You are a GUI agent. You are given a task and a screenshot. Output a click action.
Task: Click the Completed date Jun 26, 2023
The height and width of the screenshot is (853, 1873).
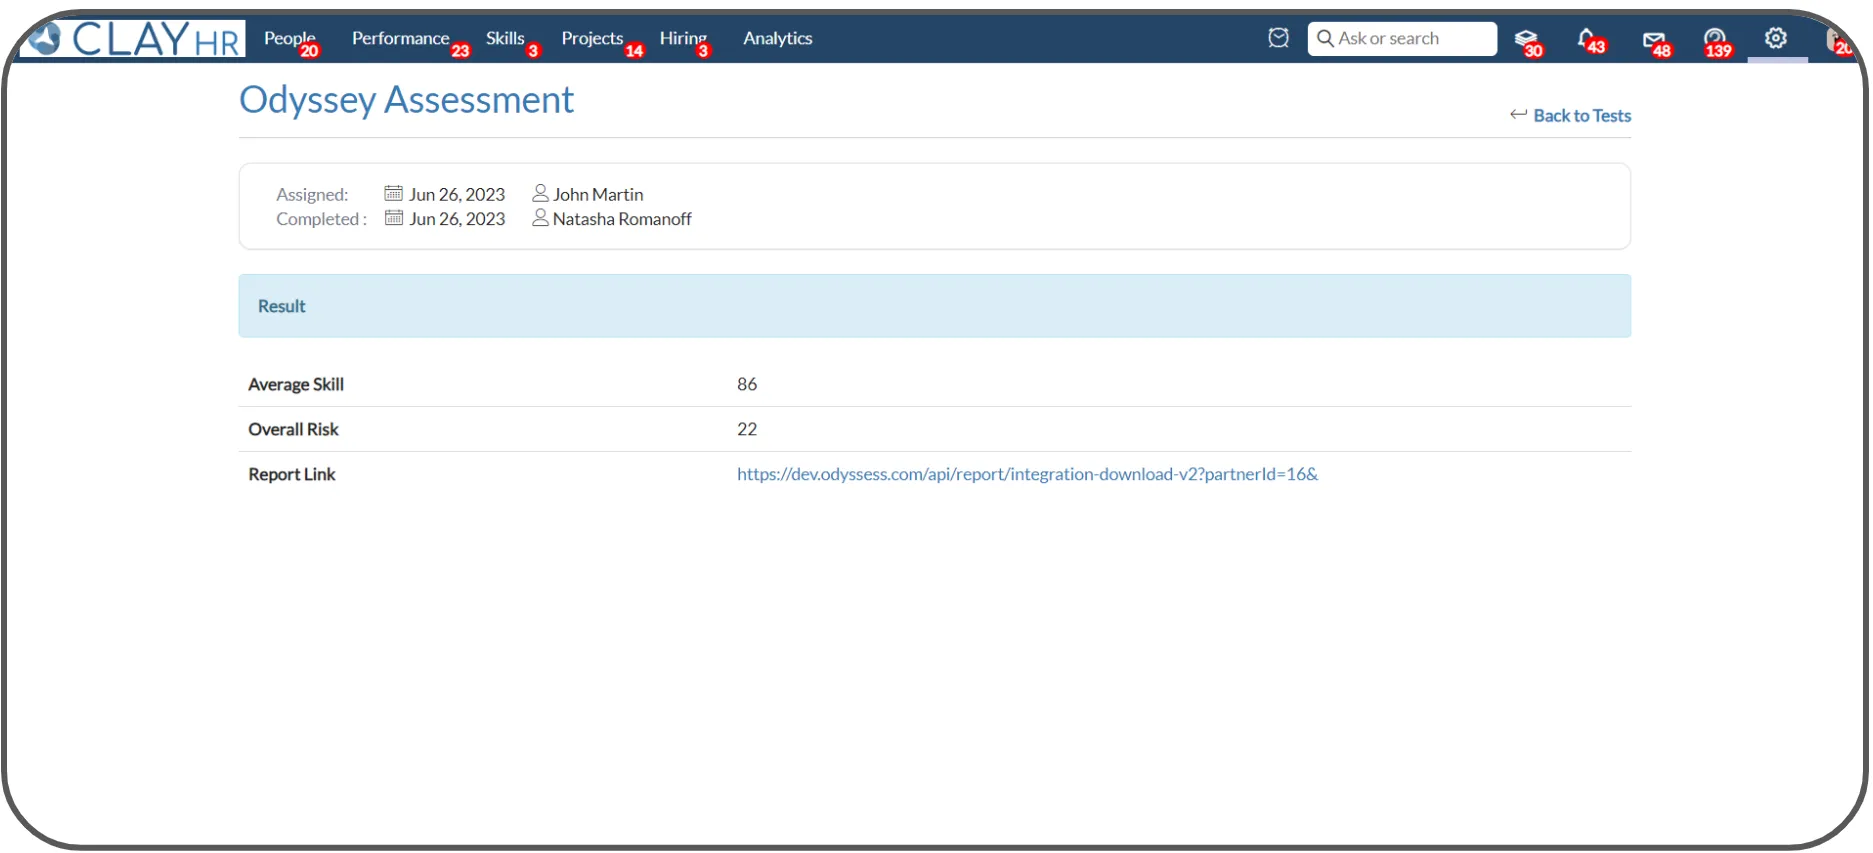click(457, 219)
